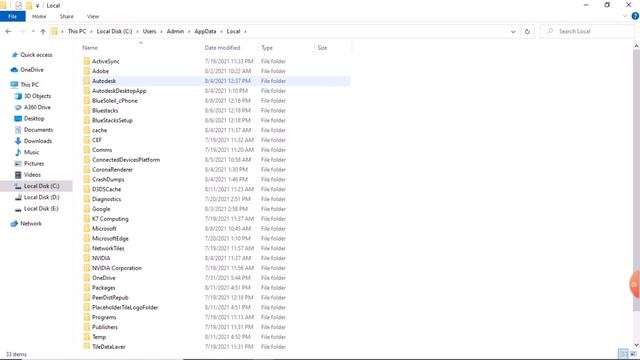Image resolution: width=640 pixels, height=360 pixels.
Task: Select the cache folder icon
Action: pyautogui.click(x=87, y=130)
